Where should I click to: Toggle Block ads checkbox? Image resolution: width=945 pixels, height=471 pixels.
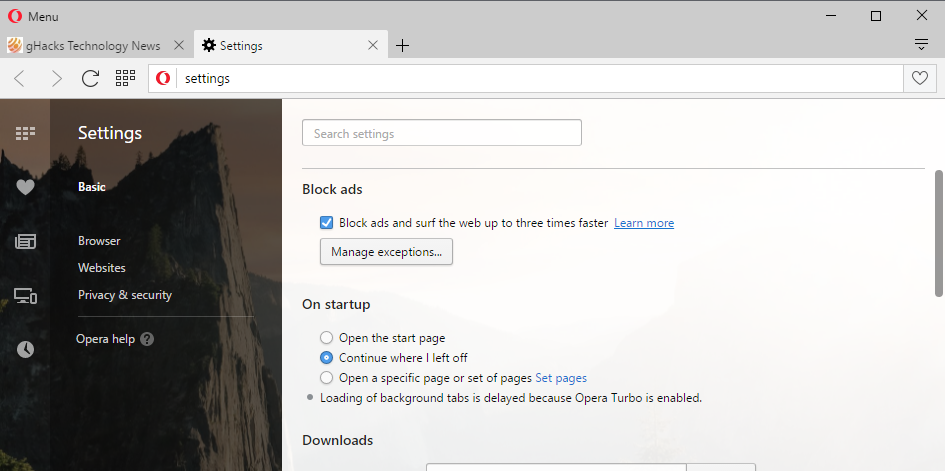click(326, 223)
